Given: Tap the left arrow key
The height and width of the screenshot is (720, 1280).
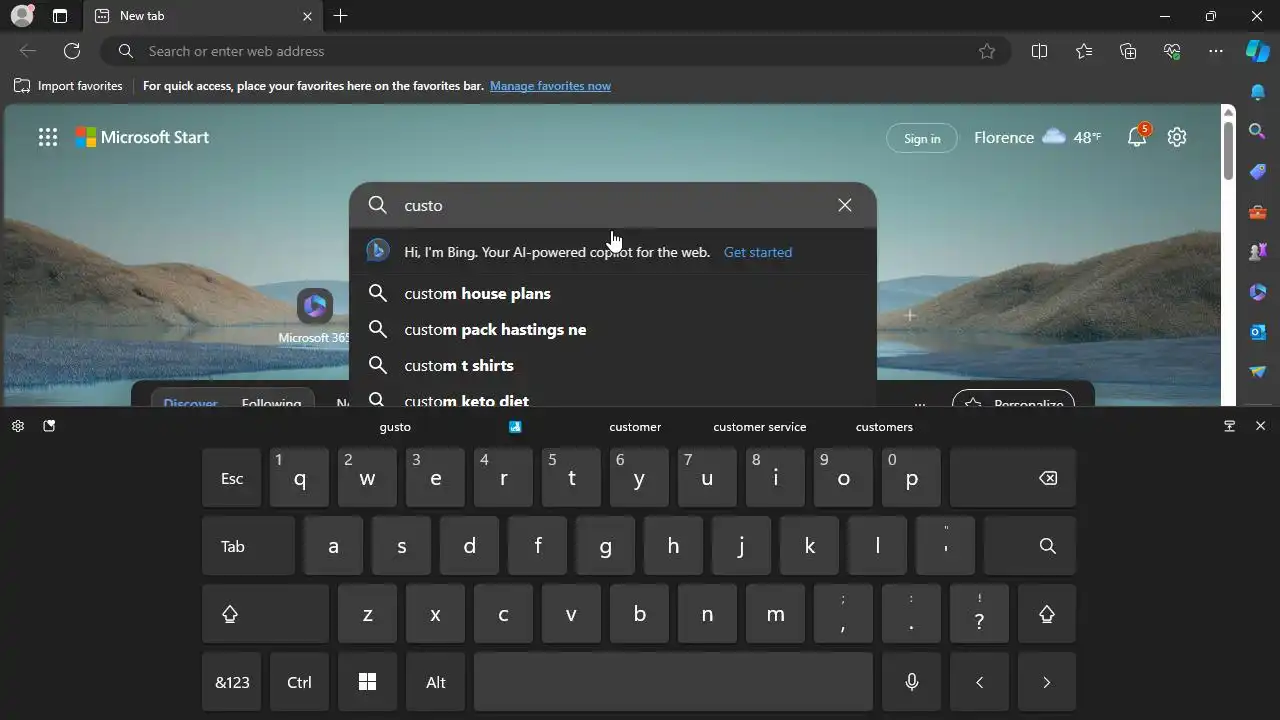Looking at the screenshot, I should click(x=979, y=682).
